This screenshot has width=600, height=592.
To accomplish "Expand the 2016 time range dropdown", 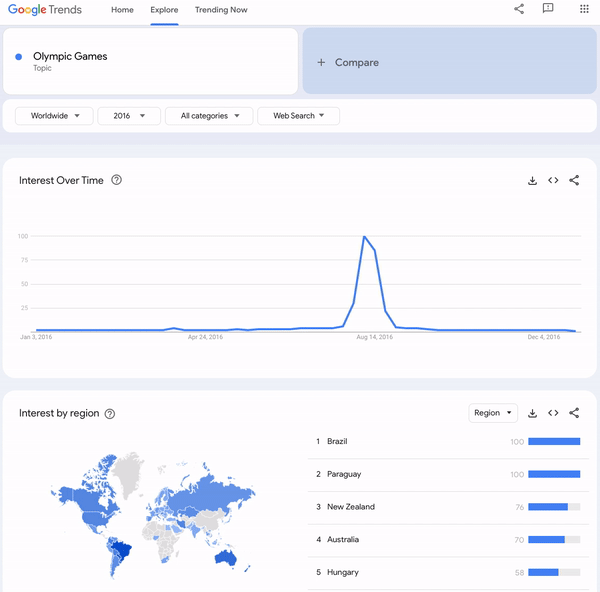I will point(129,116).
